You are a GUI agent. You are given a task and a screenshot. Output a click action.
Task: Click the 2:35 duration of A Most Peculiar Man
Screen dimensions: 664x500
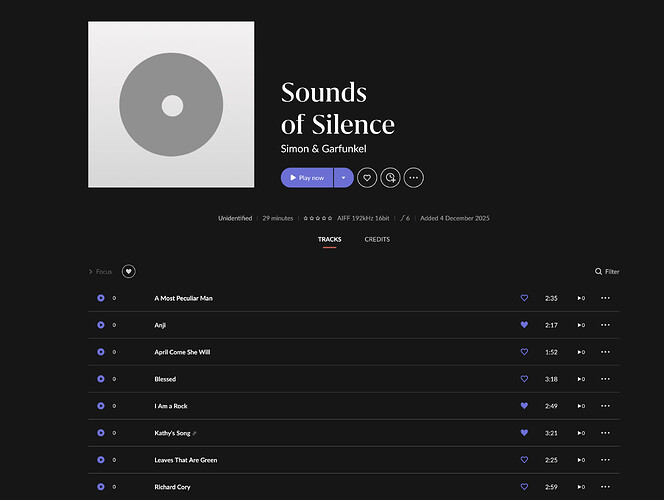551,298
